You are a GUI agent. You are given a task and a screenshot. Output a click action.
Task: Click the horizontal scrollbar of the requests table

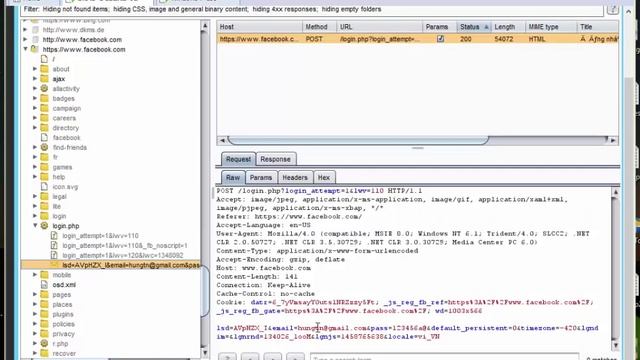(358, 140)
